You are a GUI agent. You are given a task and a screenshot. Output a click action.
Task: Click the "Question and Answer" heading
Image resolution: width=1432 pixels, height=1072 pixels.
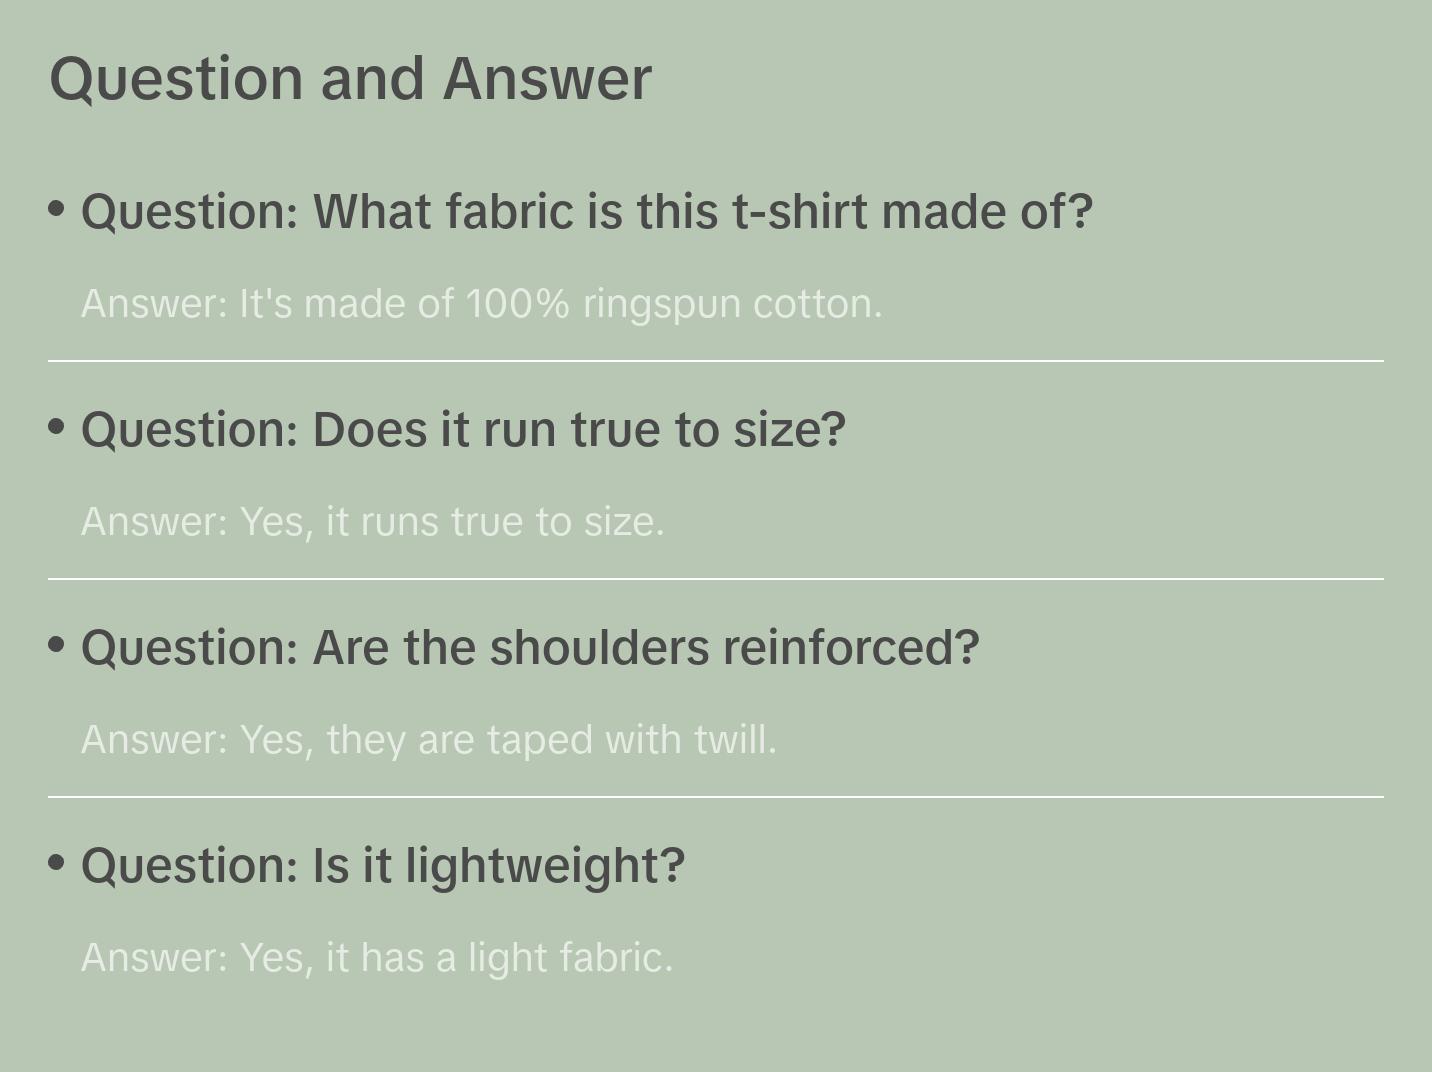(350, 79)
